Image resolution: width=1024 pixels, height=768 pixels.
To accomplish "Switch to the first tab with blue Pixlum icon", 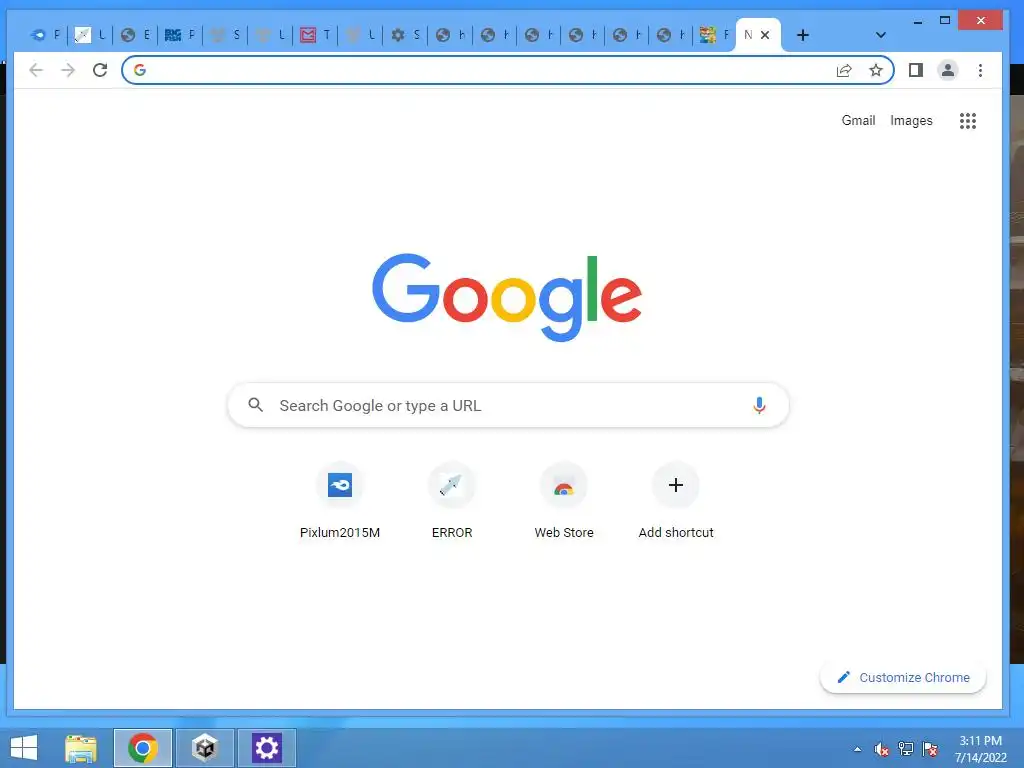I will (45, 35).
